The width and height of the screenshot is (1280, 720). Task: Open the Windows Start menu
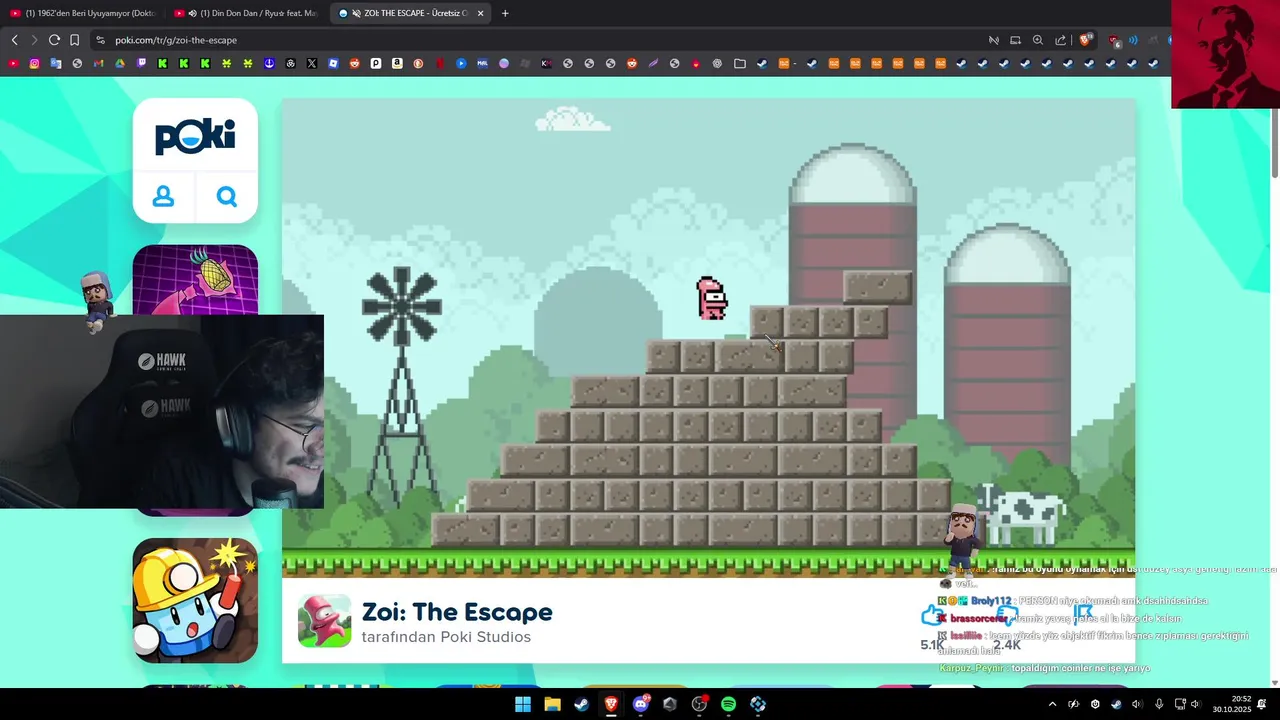pyautogui.click(x=523, y=704)
